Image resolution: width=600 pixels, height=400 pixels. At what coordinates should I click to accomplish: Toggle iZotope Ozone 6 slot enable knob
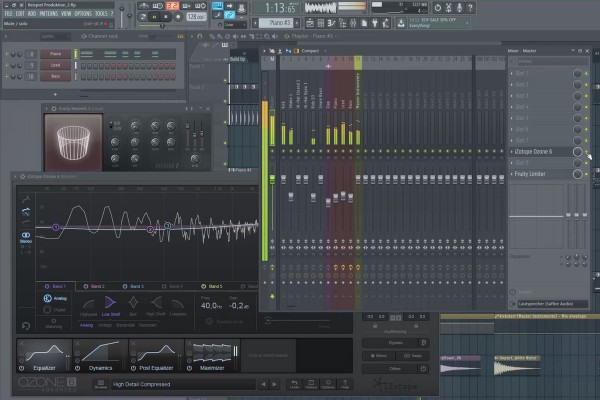click(577, 152)
